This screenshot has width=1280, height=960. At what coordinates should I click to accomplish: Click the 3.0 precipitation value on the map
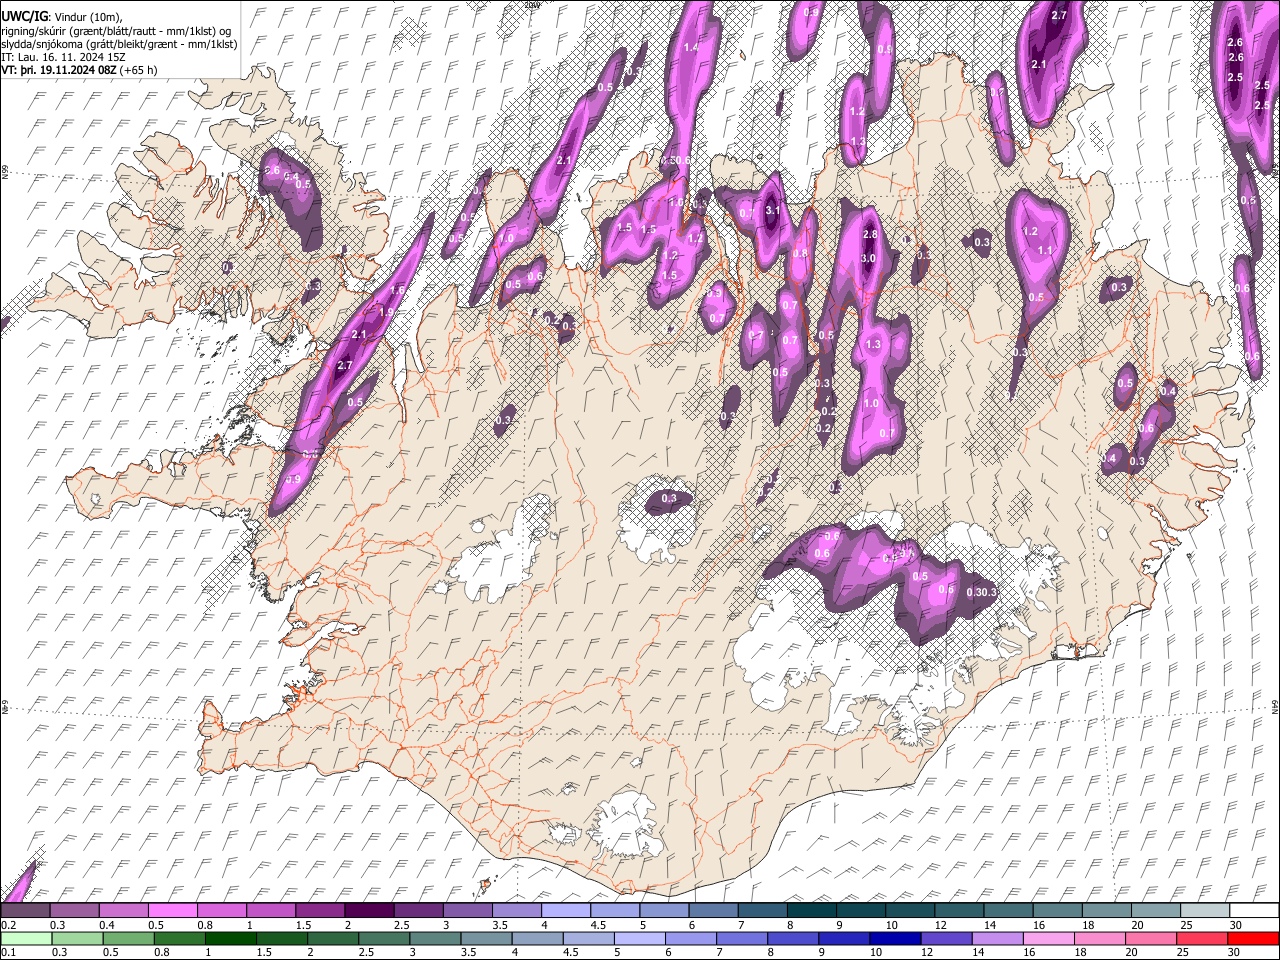click(868, 259)
